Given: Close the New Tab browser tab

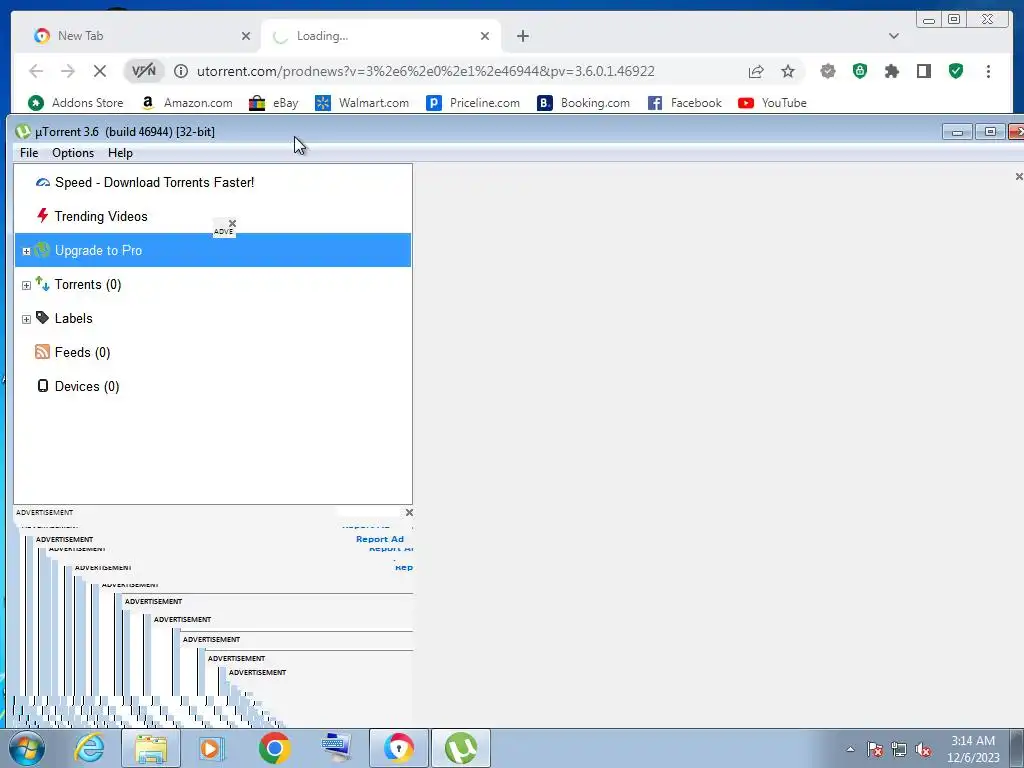Looking at the screenshot, I should pos(246,36).
